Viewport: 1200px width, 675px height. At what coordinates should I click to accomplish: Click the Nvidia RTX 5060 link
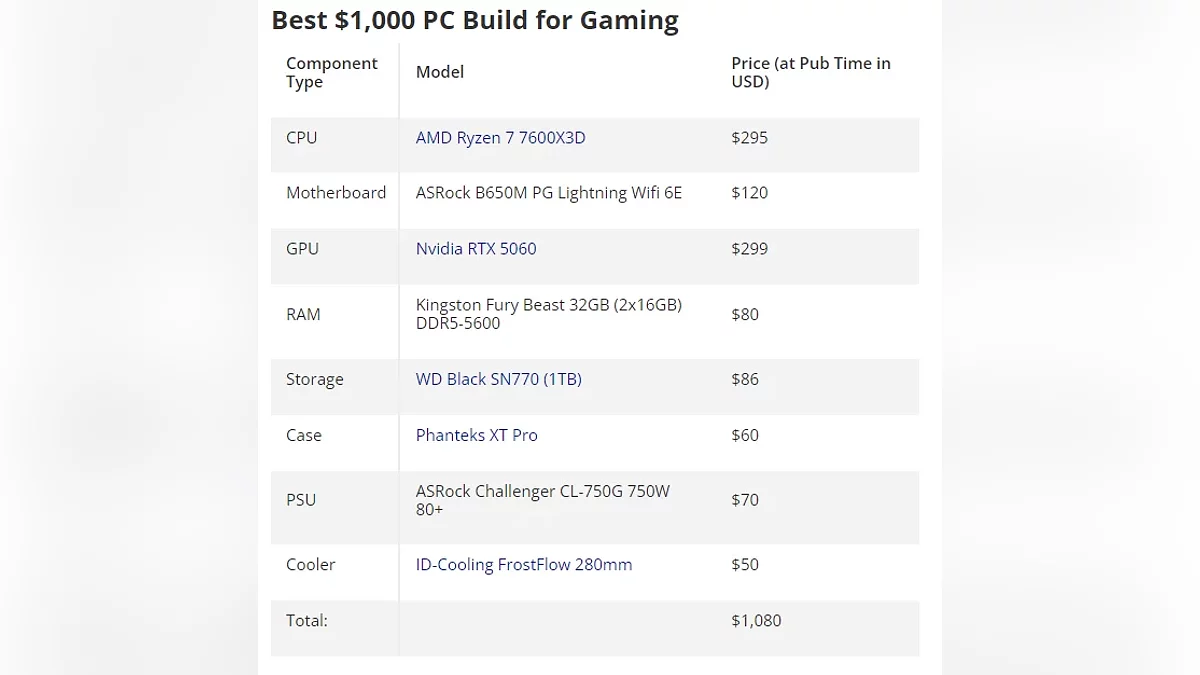(476, 249)
